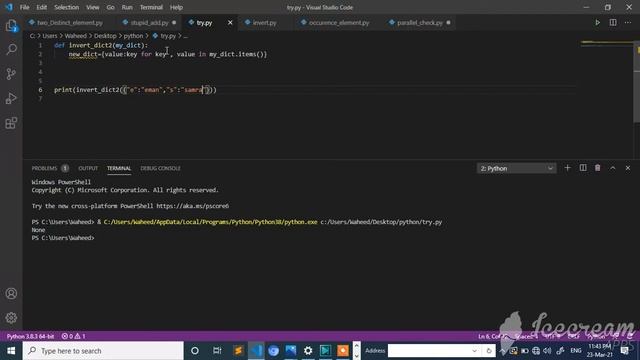Click python folder in the breadcrumb
This screenshot has height=360, width=640.
point(133,36)
